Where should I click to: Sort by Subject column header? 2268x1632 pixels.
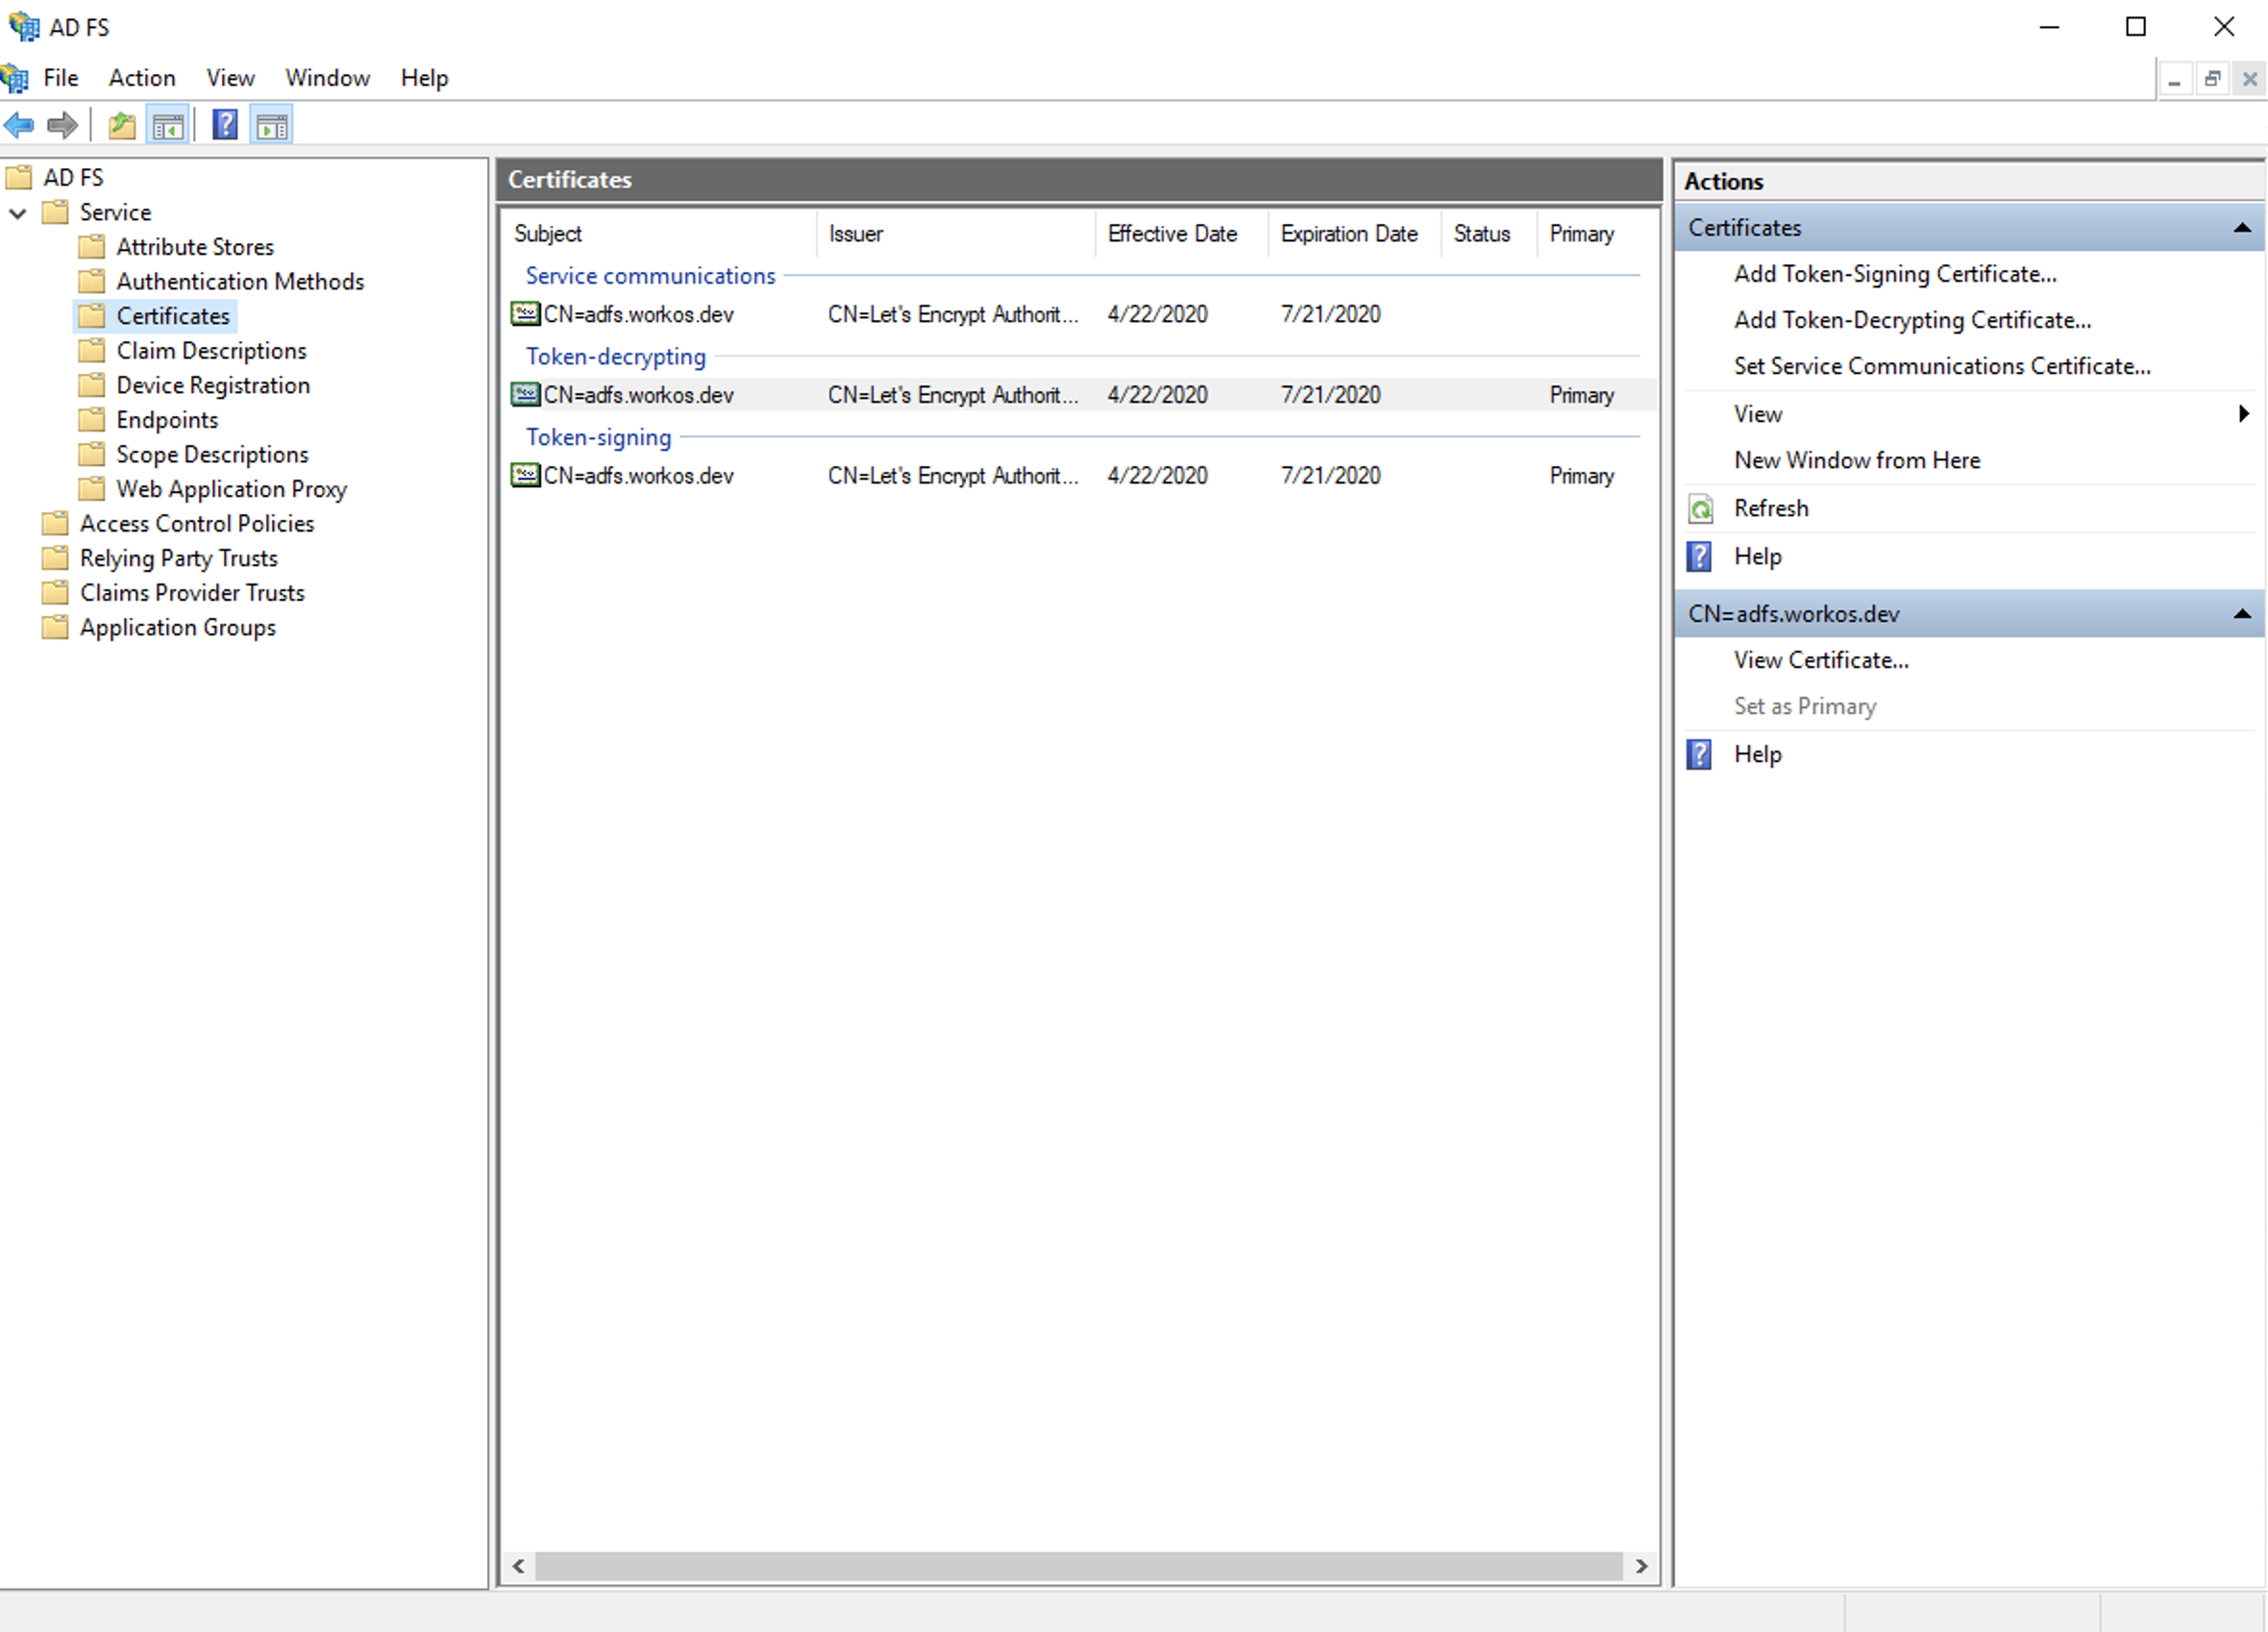[x=660, y=234]
